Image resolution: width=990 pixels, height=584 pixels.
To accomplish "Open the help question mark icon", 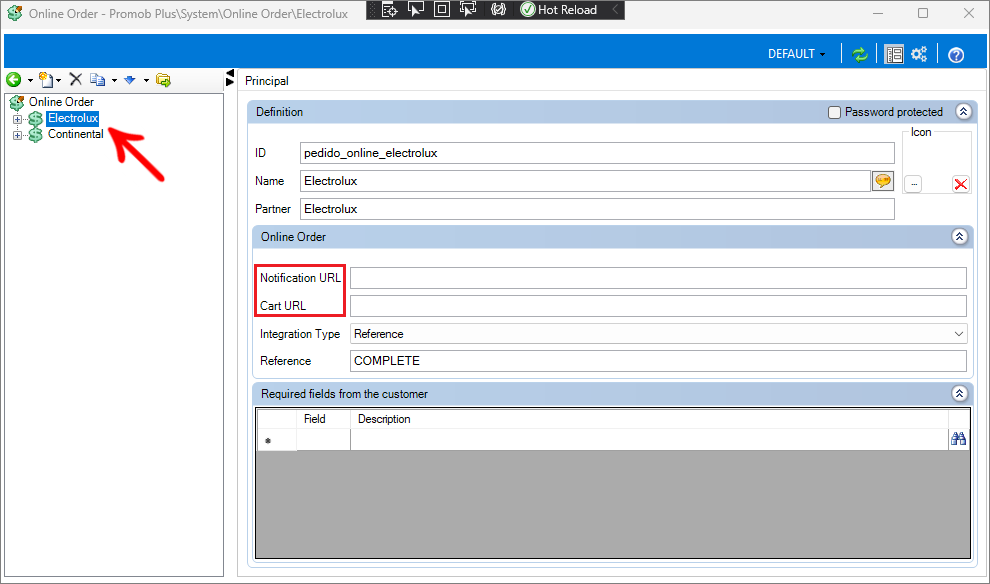I will pyautogui.click(x=956, y=55).
